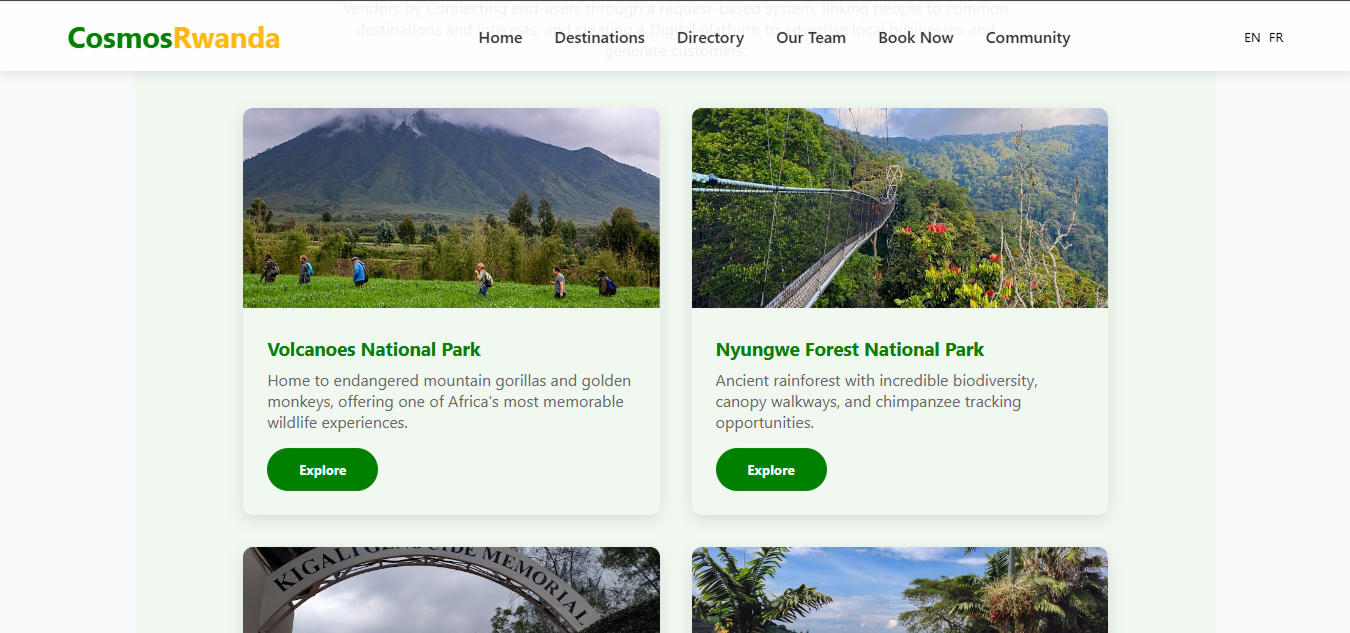This screenshot has width=1350, height=633.
Task: Switch language to FR
Action: (1276, 38)
